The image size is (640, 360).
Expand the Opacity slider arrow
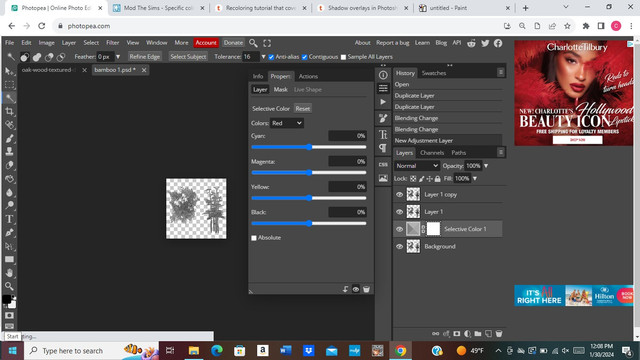pyautogui.click(x=486, y=166)
